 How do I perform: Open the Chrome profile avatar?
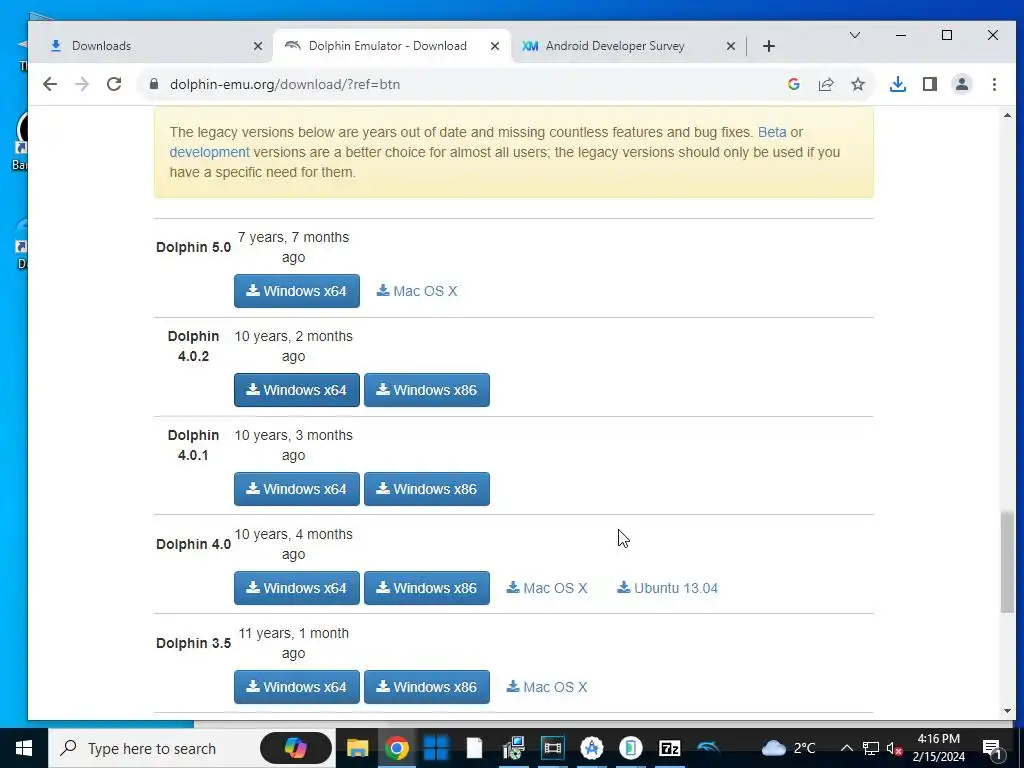961,84
